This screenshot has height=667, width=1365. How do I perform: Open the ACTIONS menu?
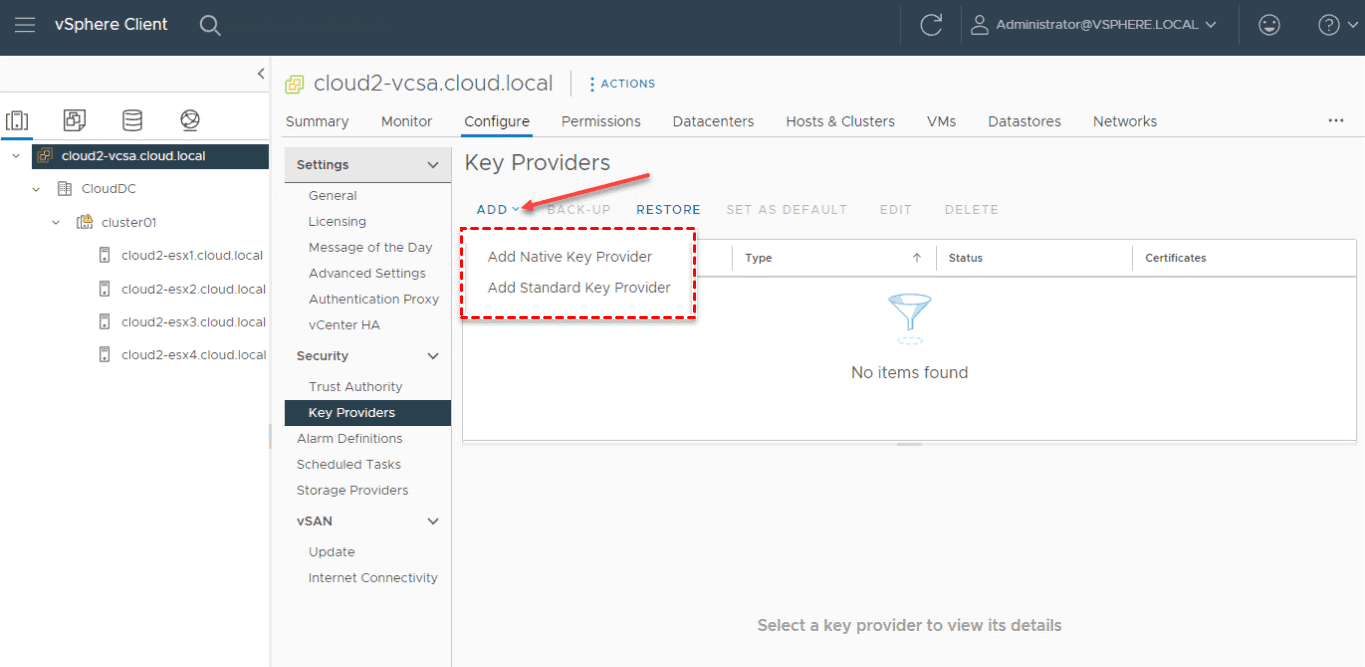pos(622,84)
